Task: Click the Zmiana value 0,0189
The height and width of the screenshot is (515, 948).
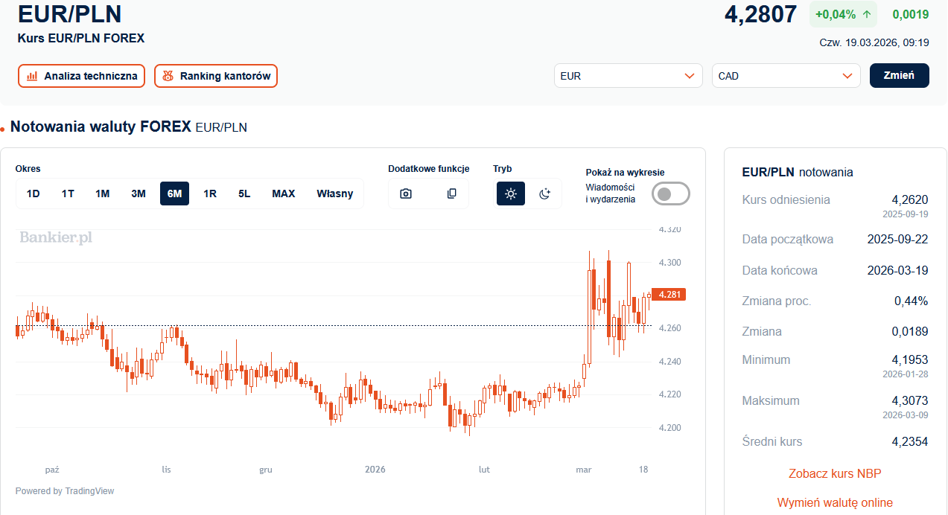Action: coord(910,331)
